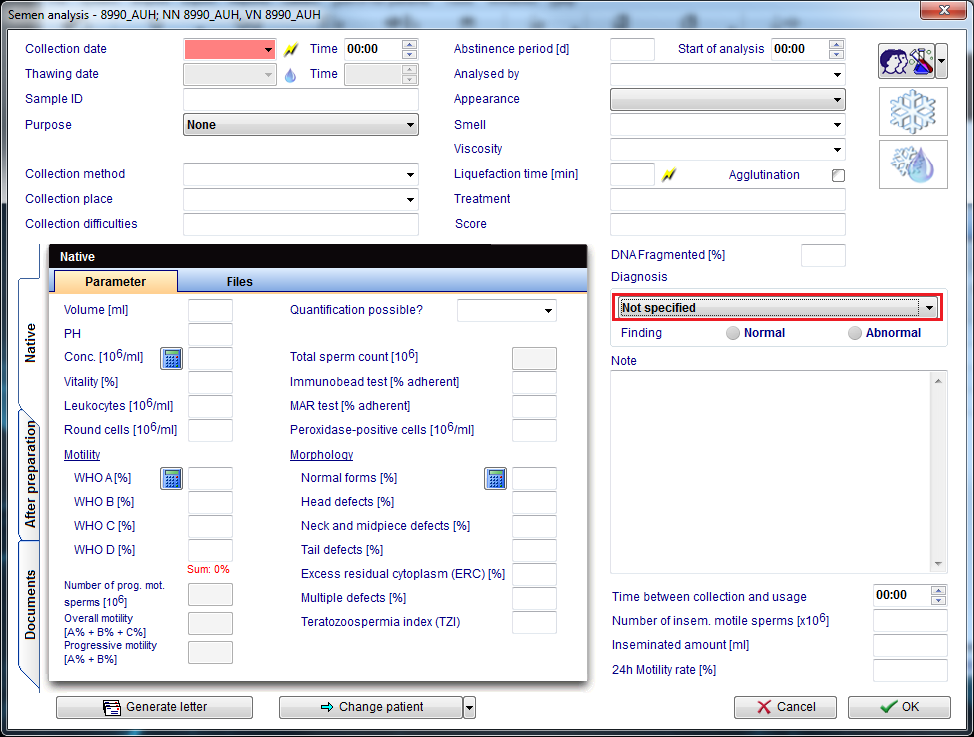Image resolution: width=974 pixels, height=737 pixels.
Task: Open the Analysed by dropdown
Action: coord(837,75)
